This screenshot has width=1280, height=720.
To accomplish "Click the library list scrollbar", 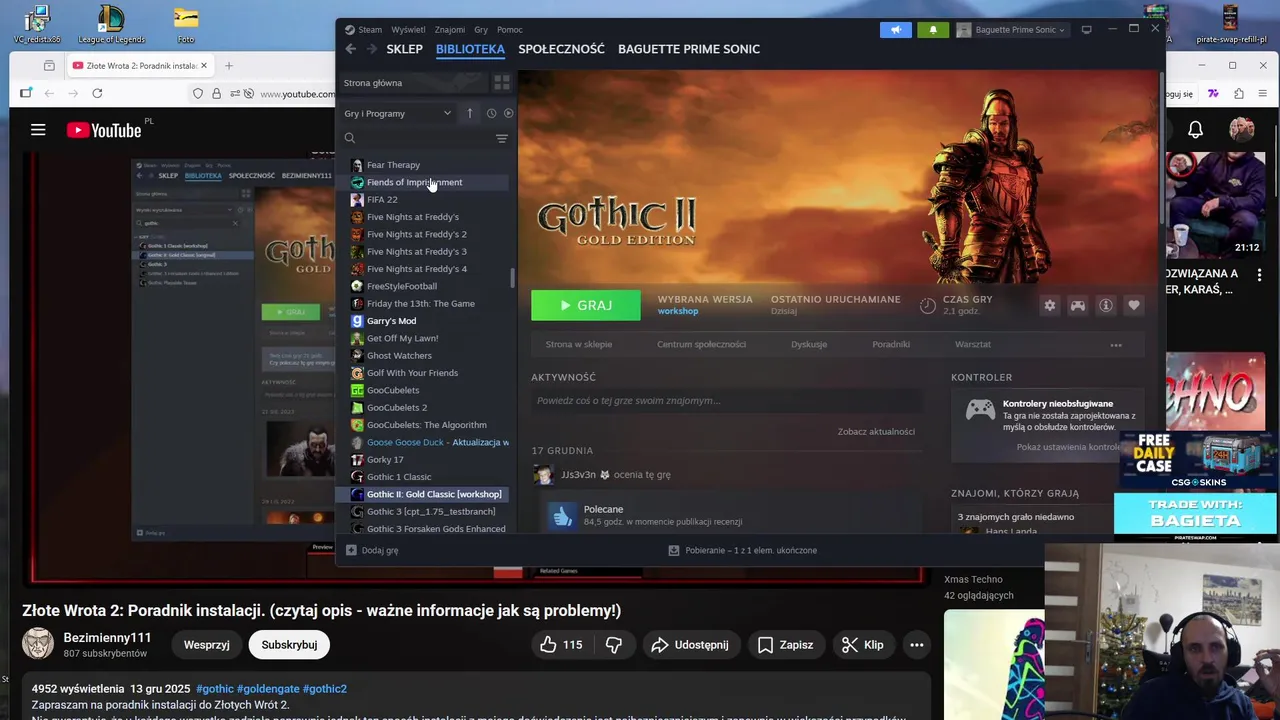I will (513, 278).
